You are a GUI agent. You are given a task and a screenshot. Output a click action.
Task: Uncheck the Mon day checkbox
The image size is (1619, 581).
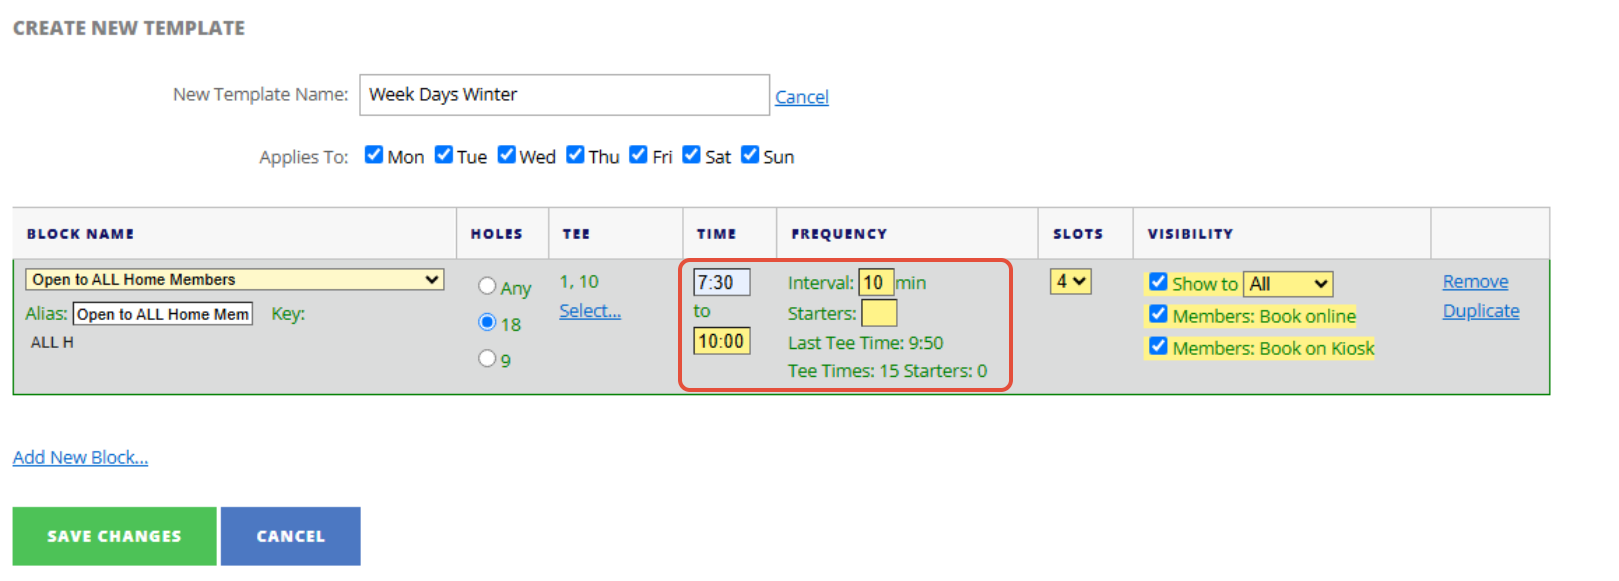point(374,155)
